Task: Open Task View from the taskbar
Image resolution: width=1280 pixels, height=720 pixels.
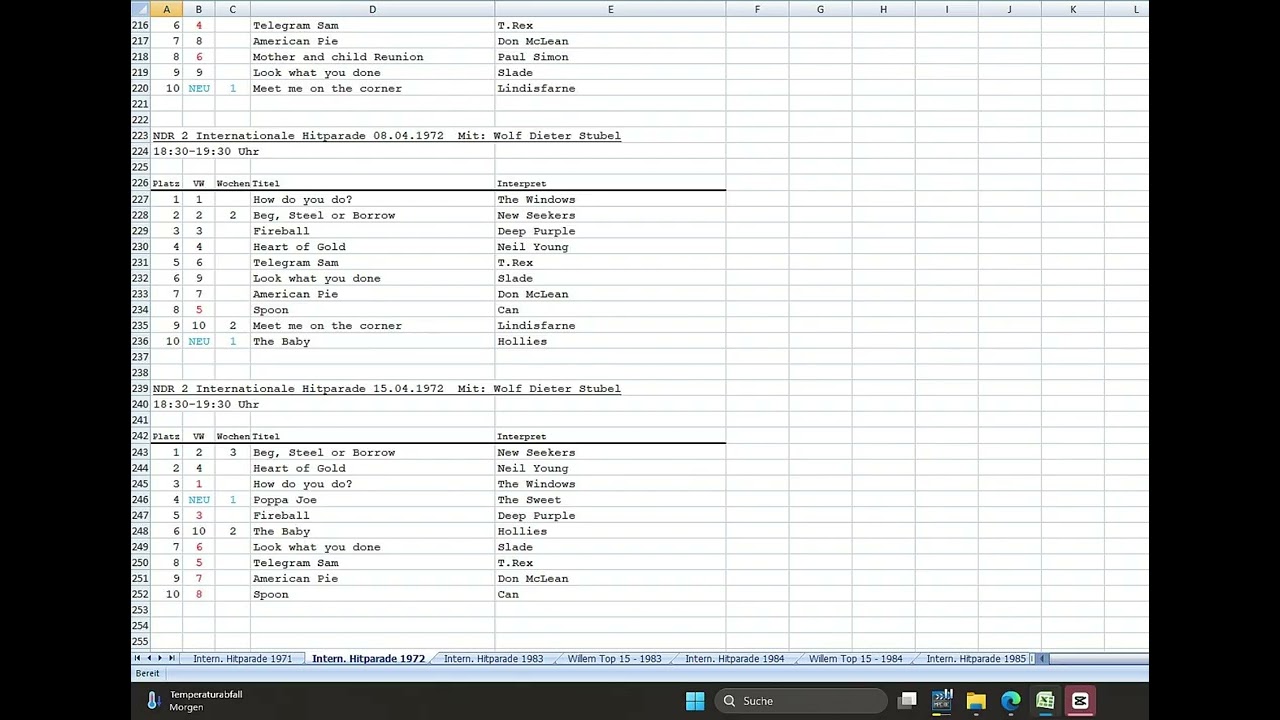Action: coord(907,701)
